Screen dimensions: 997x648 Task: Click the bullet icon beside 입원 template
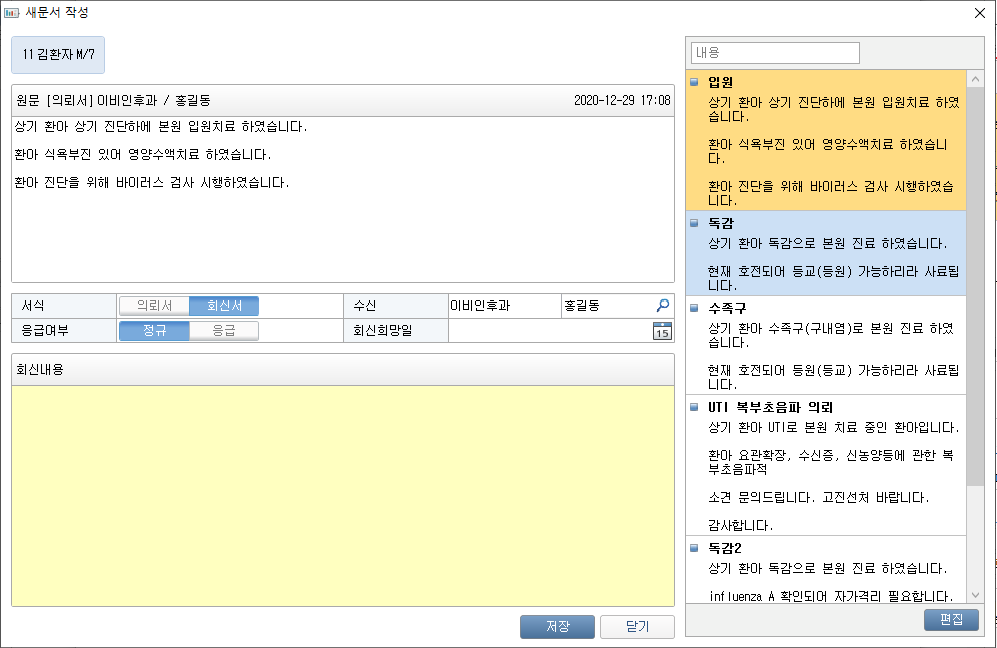pos(695,83)
